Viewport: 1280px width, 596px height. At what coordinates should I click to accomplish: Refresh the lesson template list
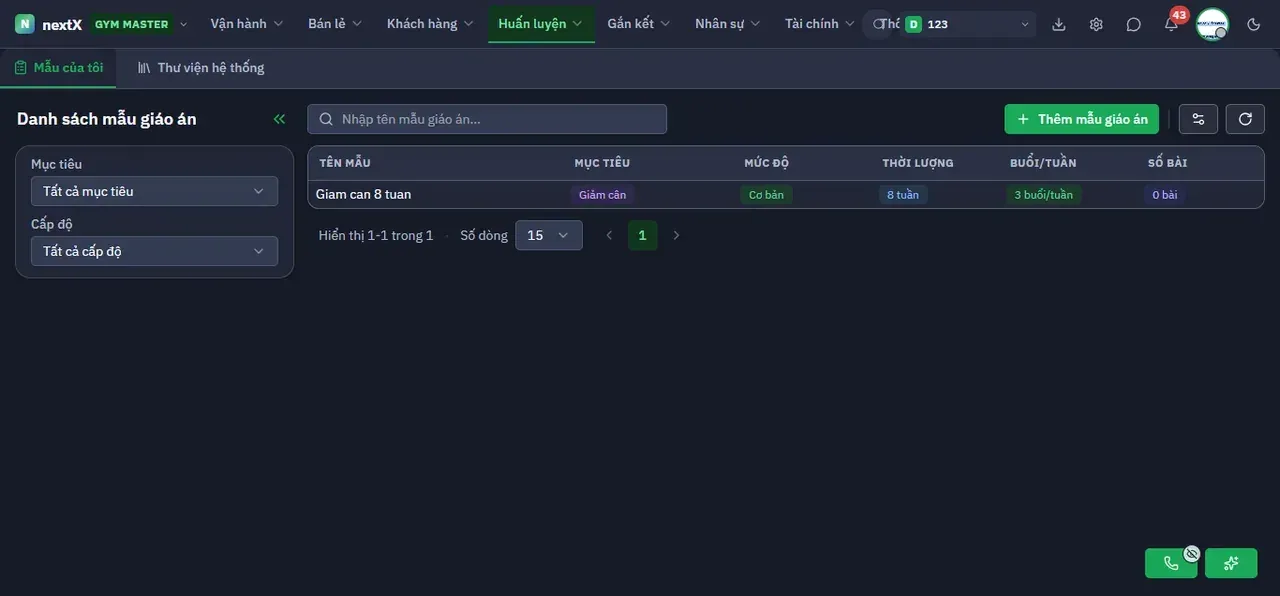[x=1245, y=119]
